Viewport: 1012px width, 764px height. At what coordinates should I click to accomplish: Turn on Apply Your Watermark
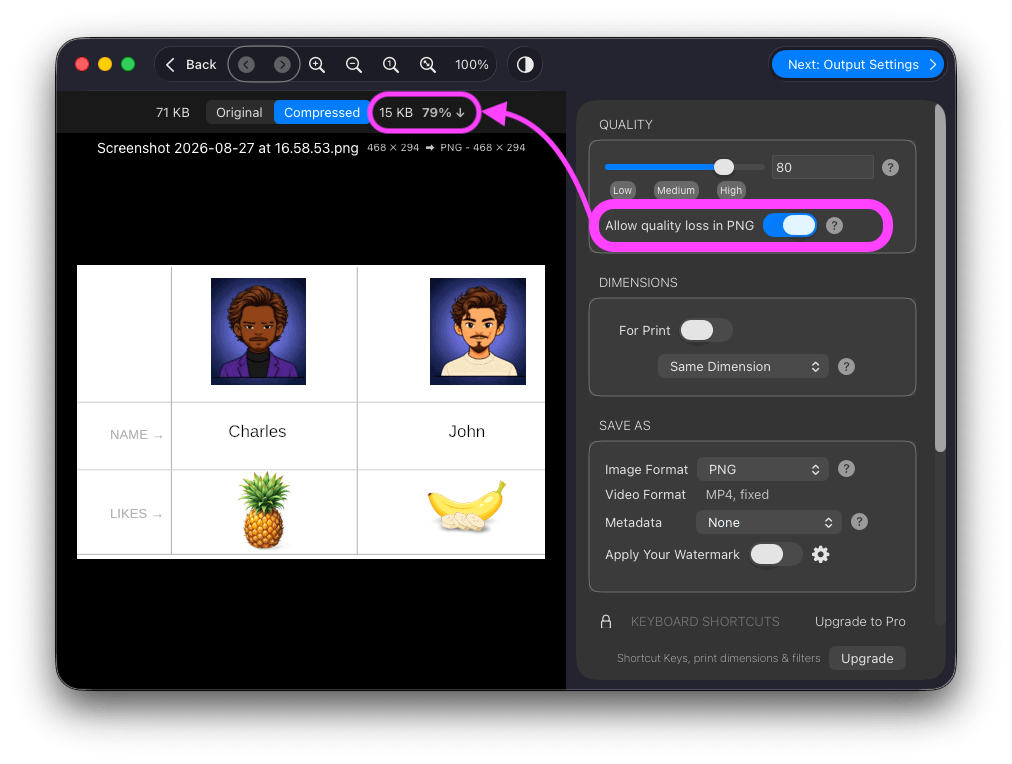pos(776,554)
